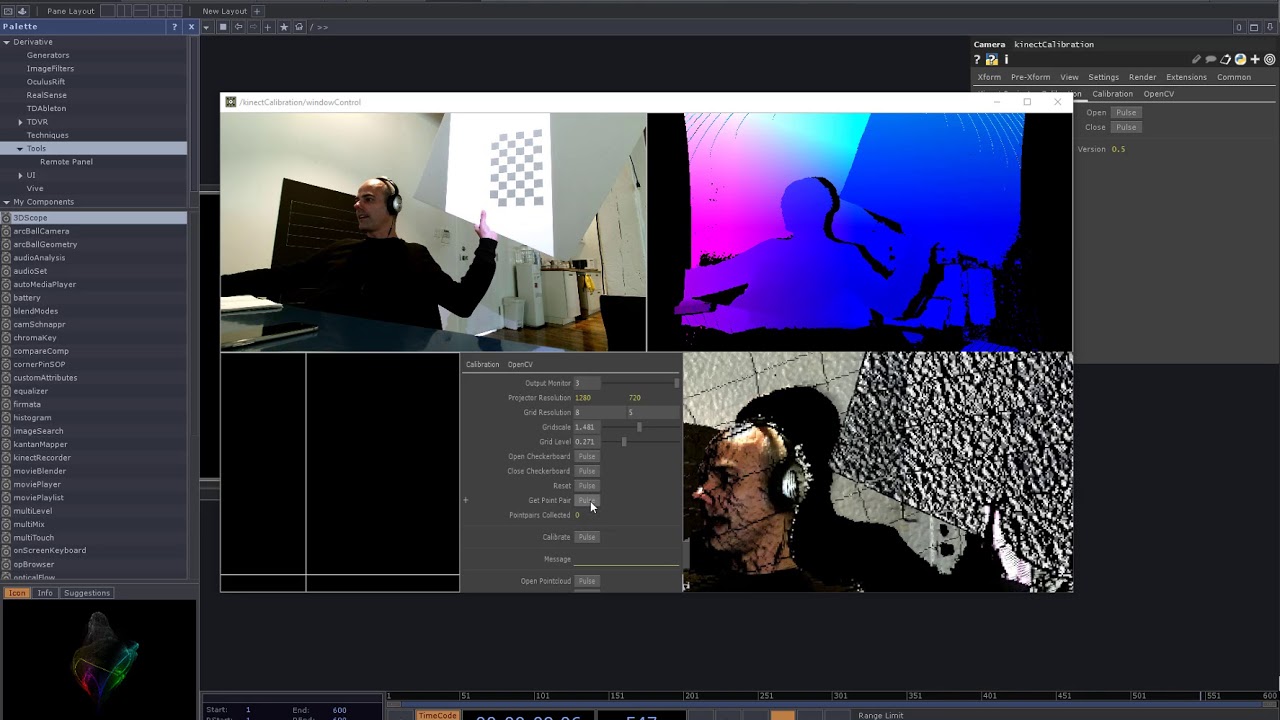Viewport: 1280px width, 720px height.
Task: Switch to the Extensions parameter page
Action: tap(1186, 77)
